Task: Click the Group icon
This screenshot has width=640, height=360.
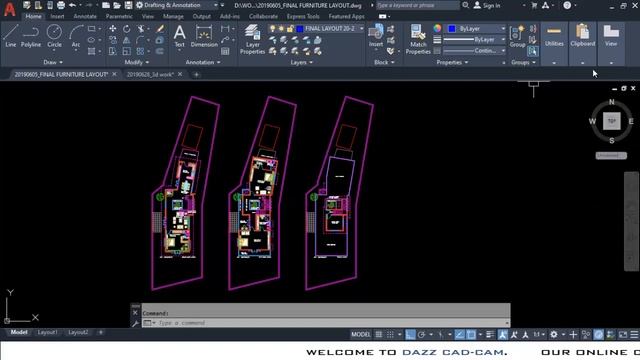Action: coord(517,36)
